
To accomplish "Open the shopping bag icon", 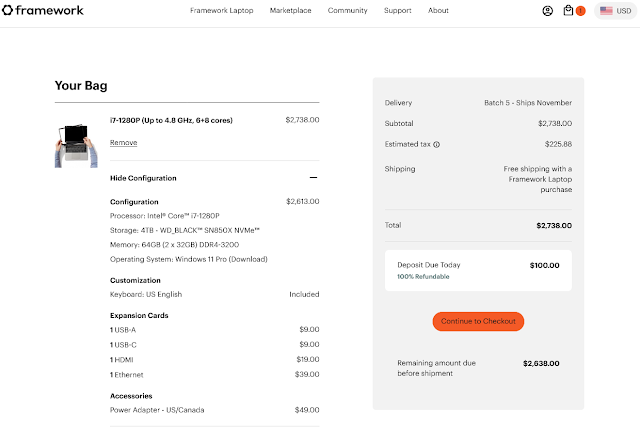I will tap(569, 11).
